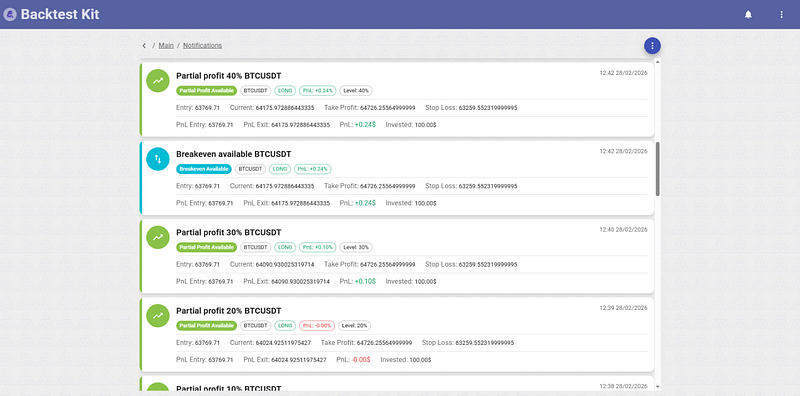Screen dimensions: 800x396
Task: Click the 12:42 timestamp on Partial profit 40% card
Action: pos(623,73)
